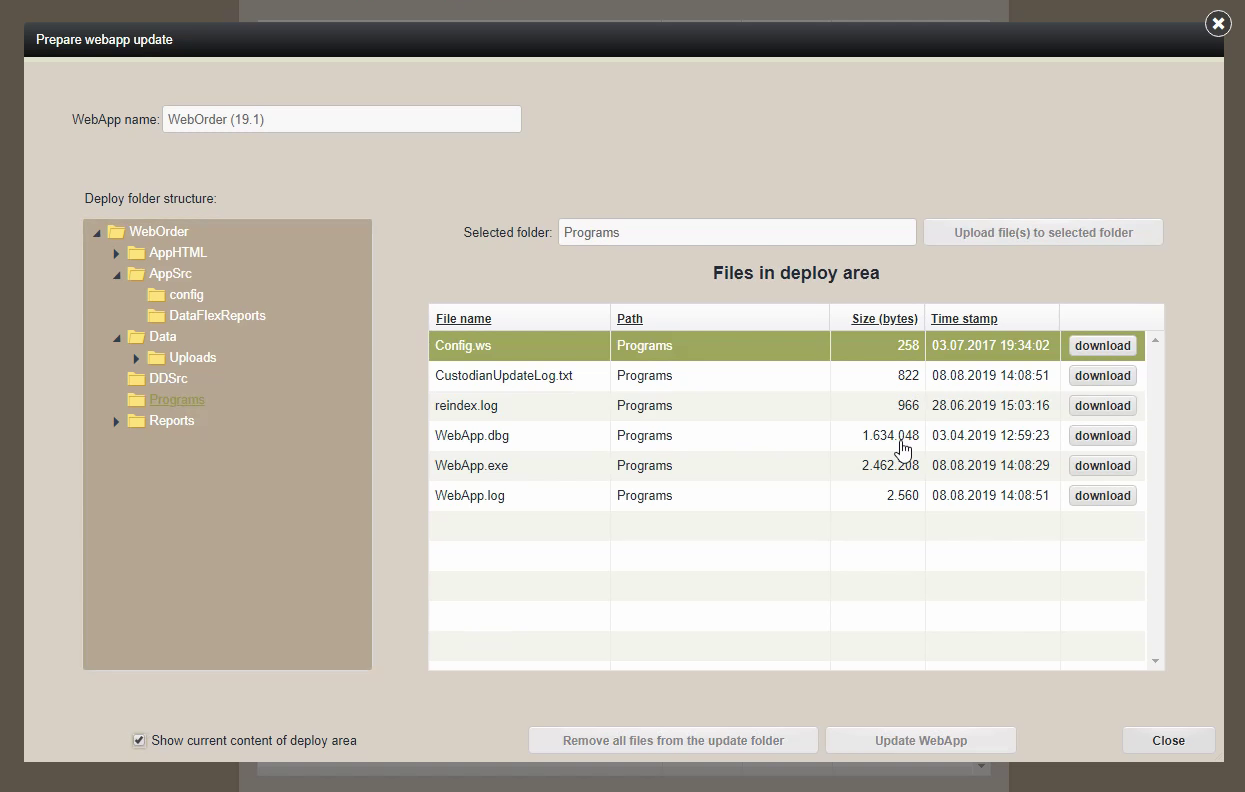Close dialog with the X icon
This screenshot has width=1245, height=792.
(1217, 23)
